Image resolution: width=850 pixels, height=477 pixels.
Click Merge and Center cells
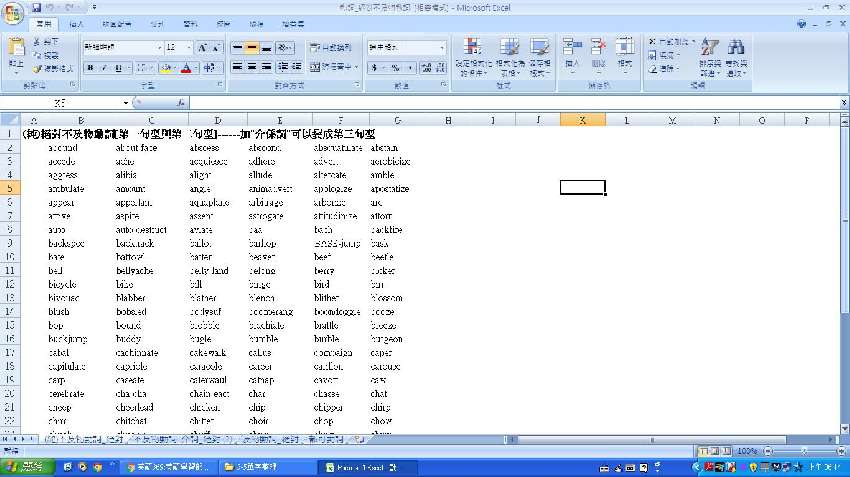pos(330,67)
